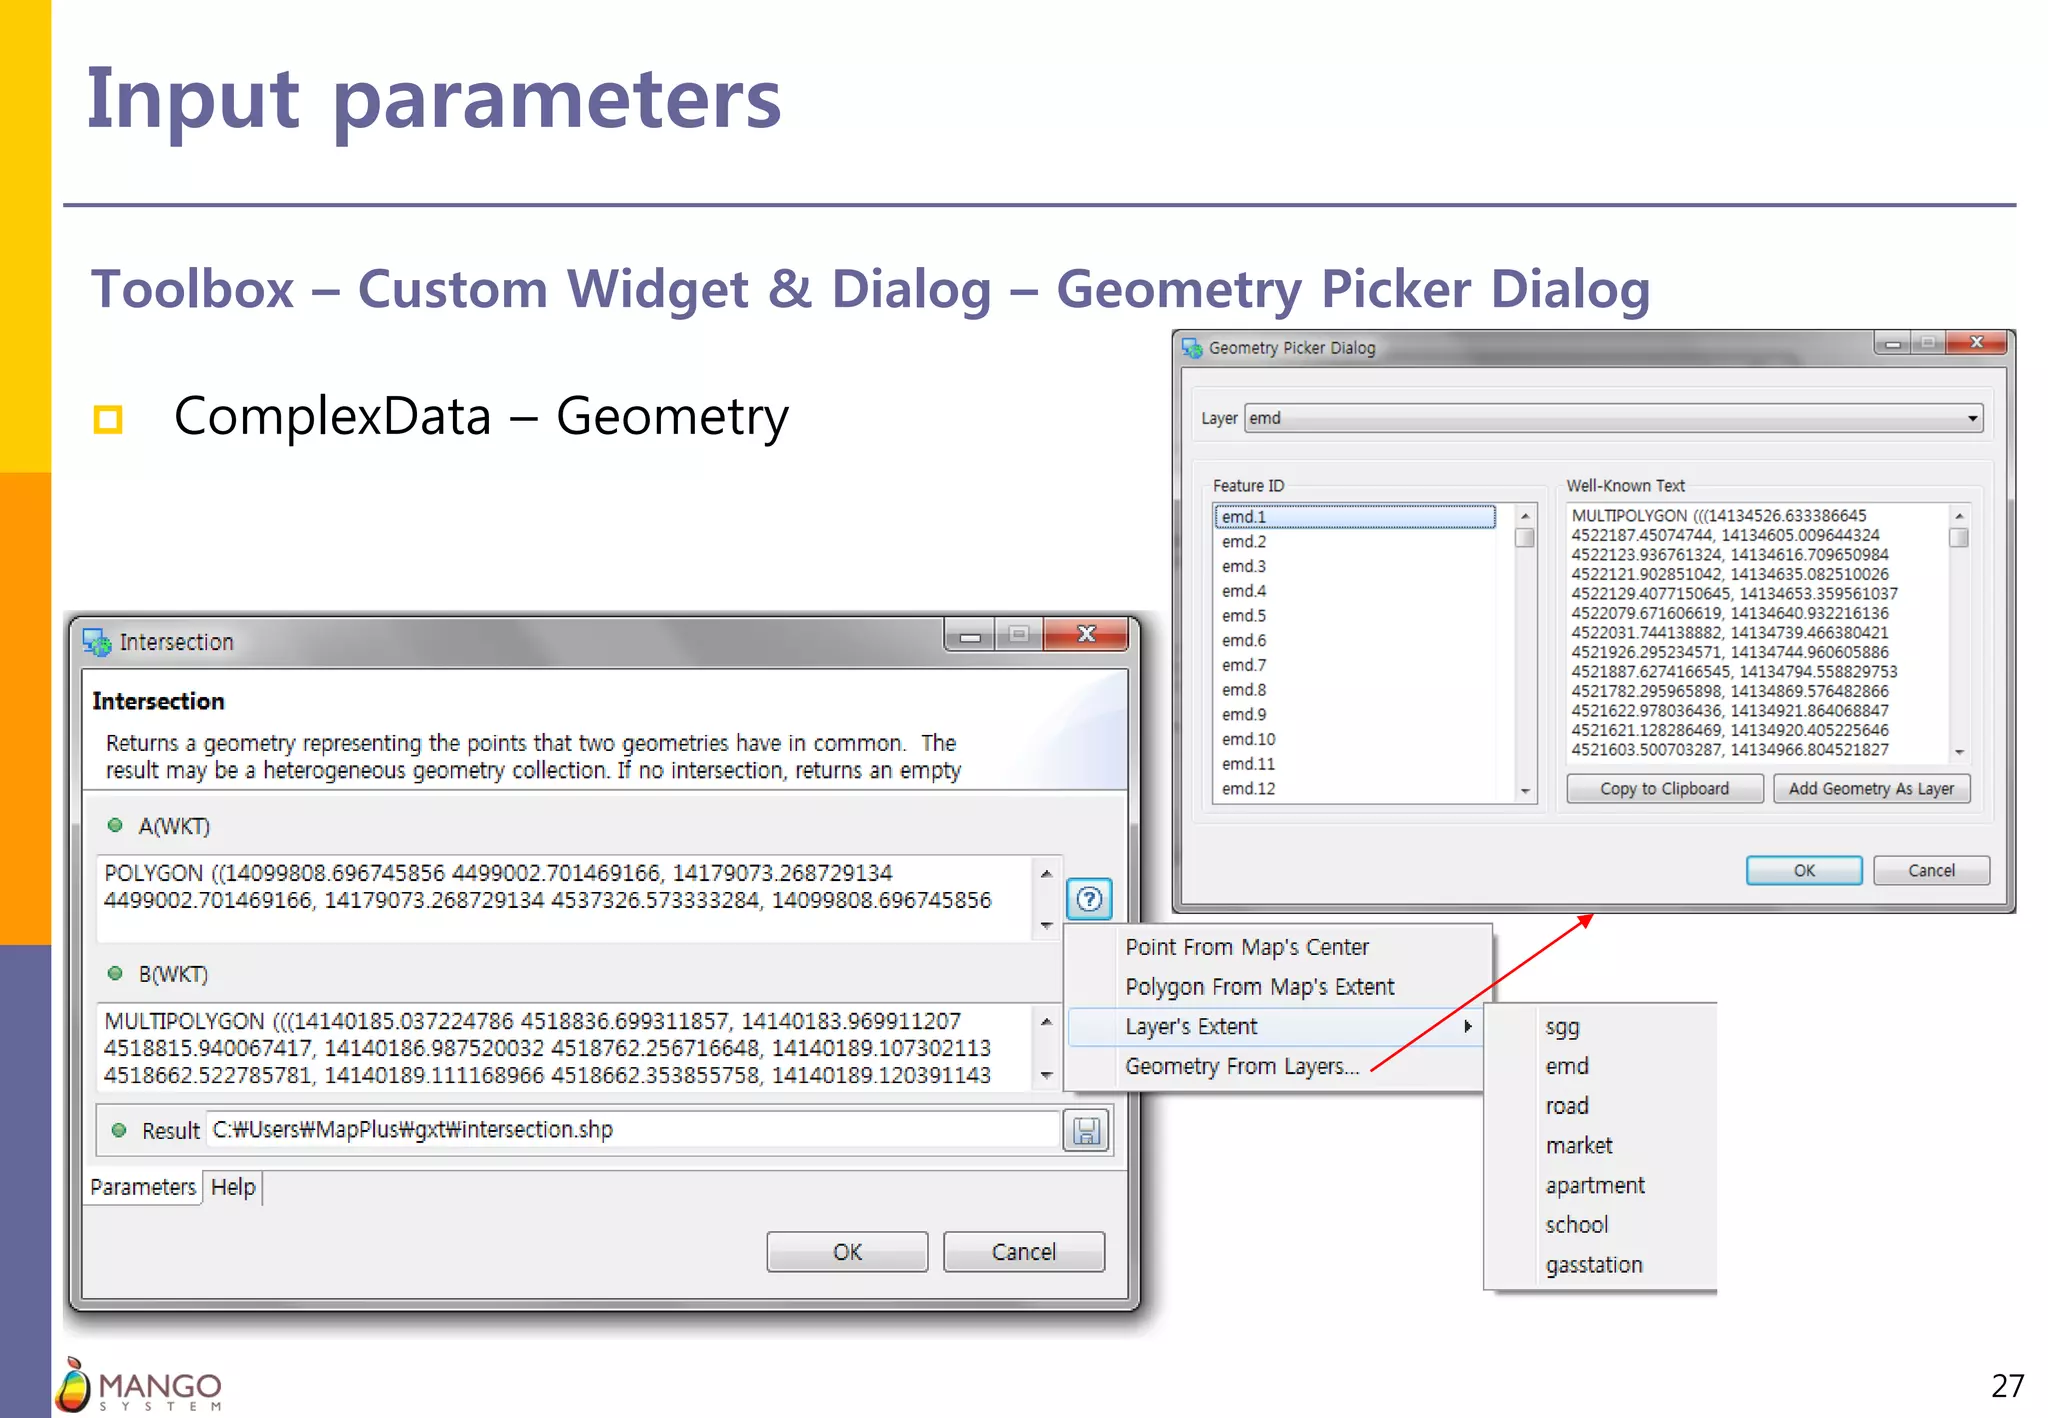
Task: Expand the Layer's Extent submenu arrow
Action: pyautogui.click(x=1467, y=1026)
